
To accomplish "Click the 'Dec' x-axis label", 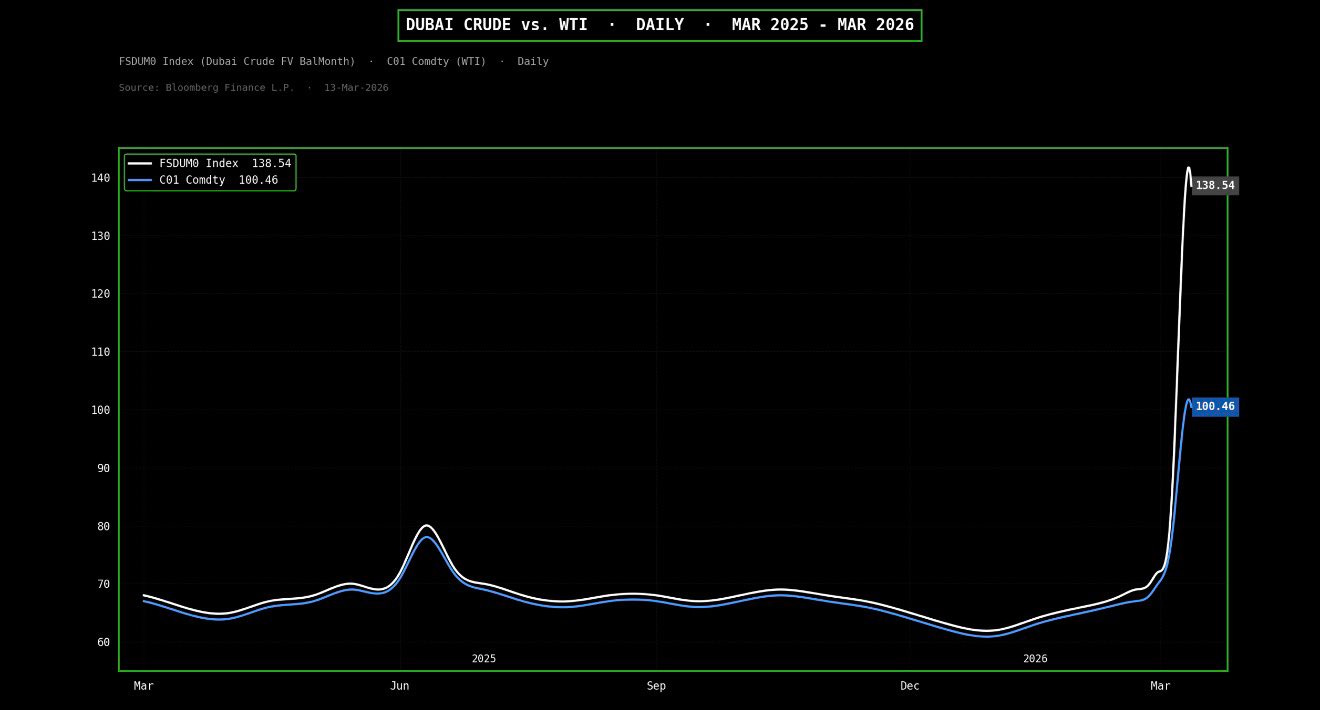I will (x=910, y=686).
